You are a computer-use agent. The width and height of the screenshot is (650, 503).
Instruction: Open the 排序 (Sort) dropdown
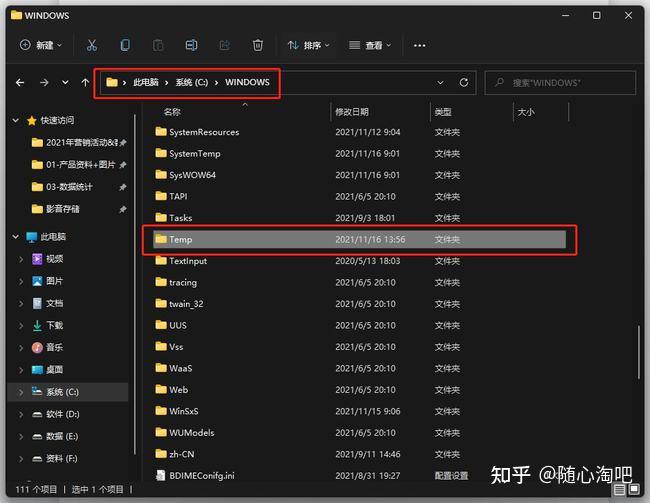pyautogui.click(x=309, y=45)
